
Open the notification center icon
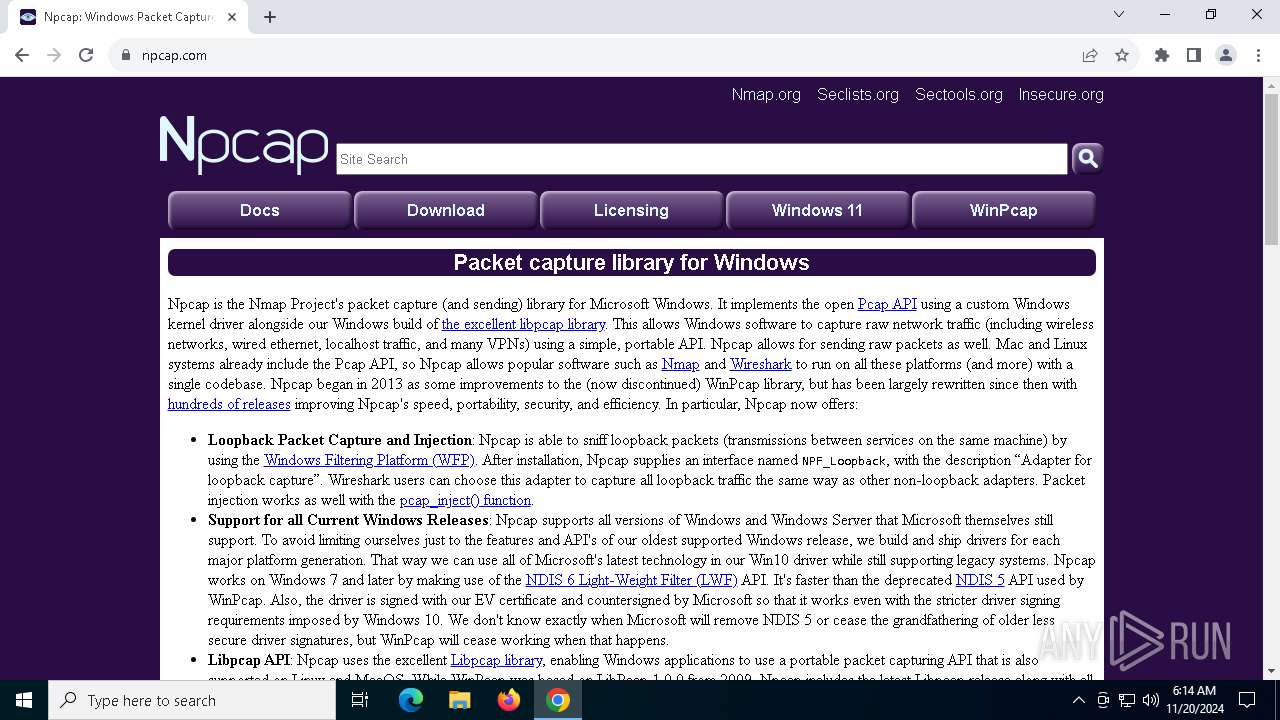point(1247,700)
